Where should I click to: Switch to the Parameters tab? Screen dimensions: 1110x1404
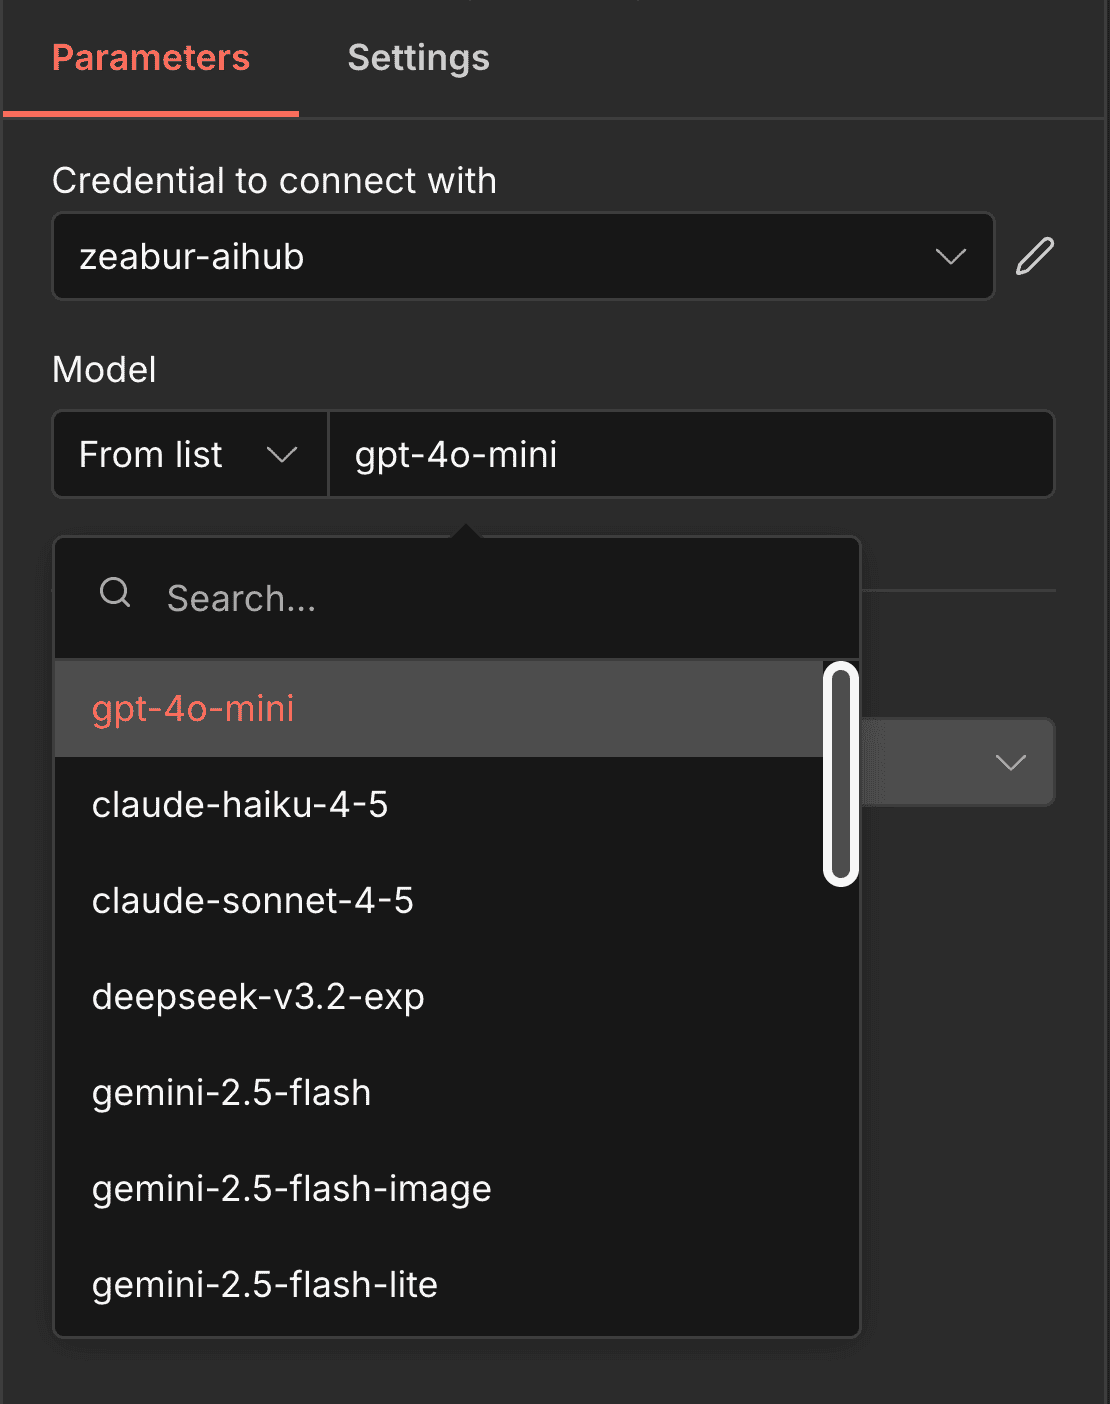(x=150, y=58)
